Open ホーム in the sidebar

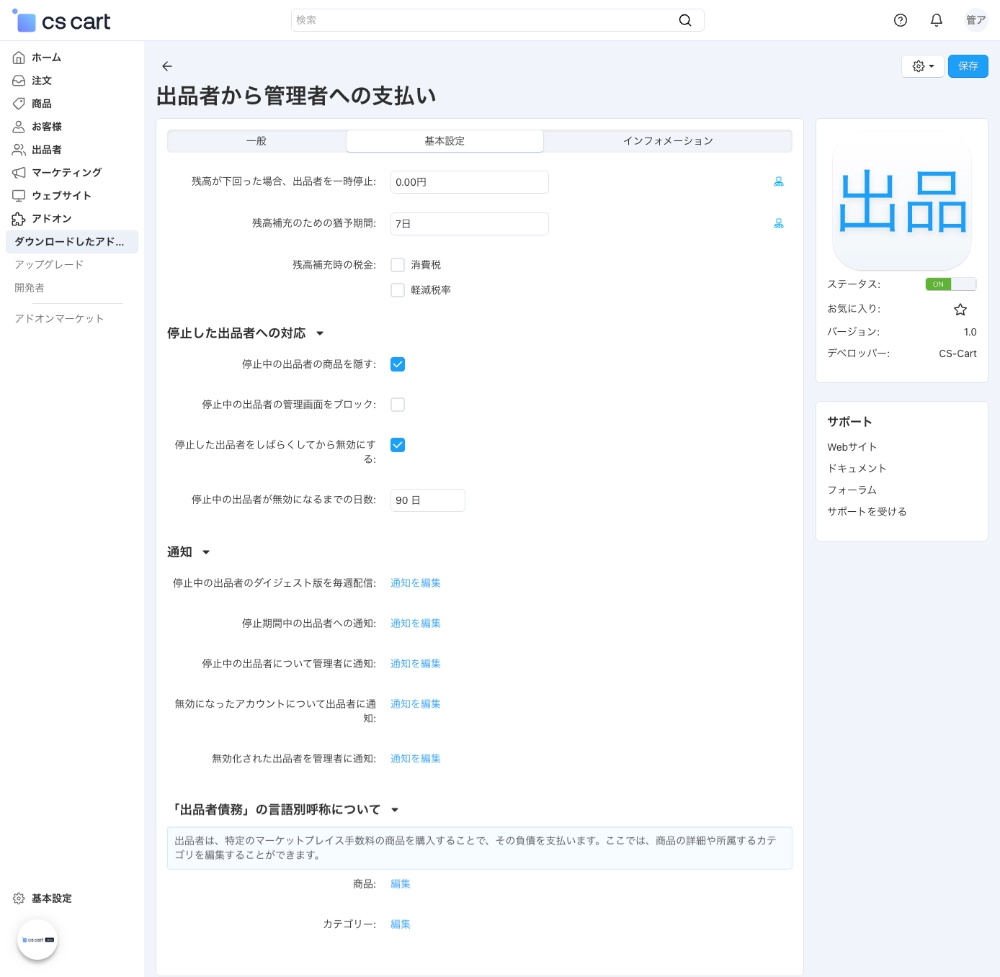click(46, 57)
